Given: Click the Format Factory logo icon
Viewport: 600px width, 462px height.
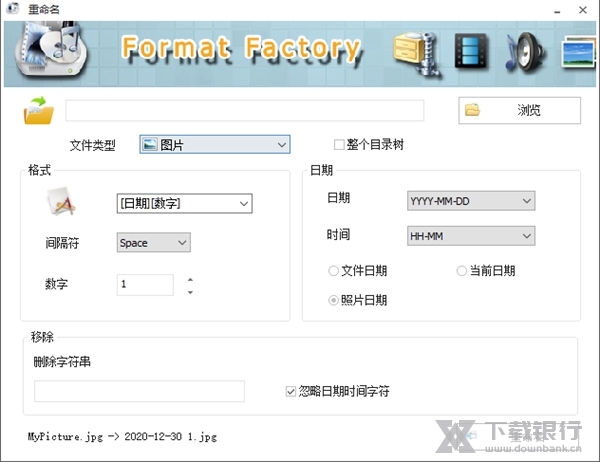Looking at the screenshot, I should [x=51, y=50].
